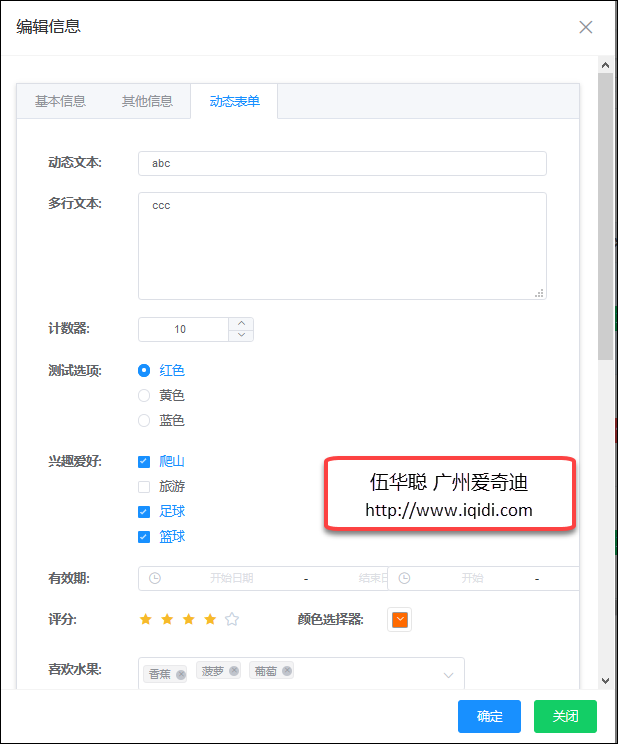618x744 pixels.
Task: Set 评分 to four stars
Action: (210, 619)
